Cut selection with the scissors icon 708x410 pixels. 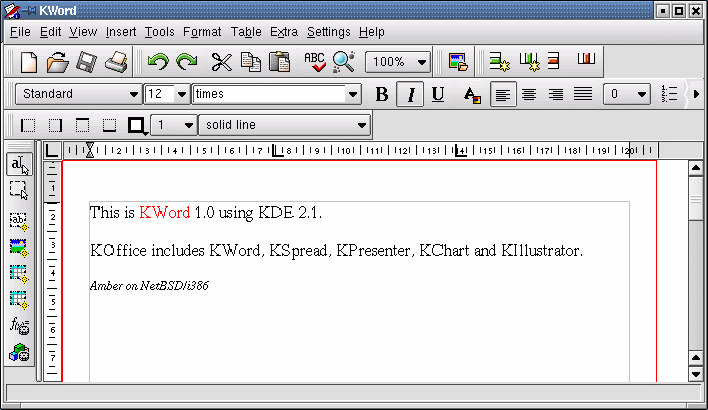222,62
